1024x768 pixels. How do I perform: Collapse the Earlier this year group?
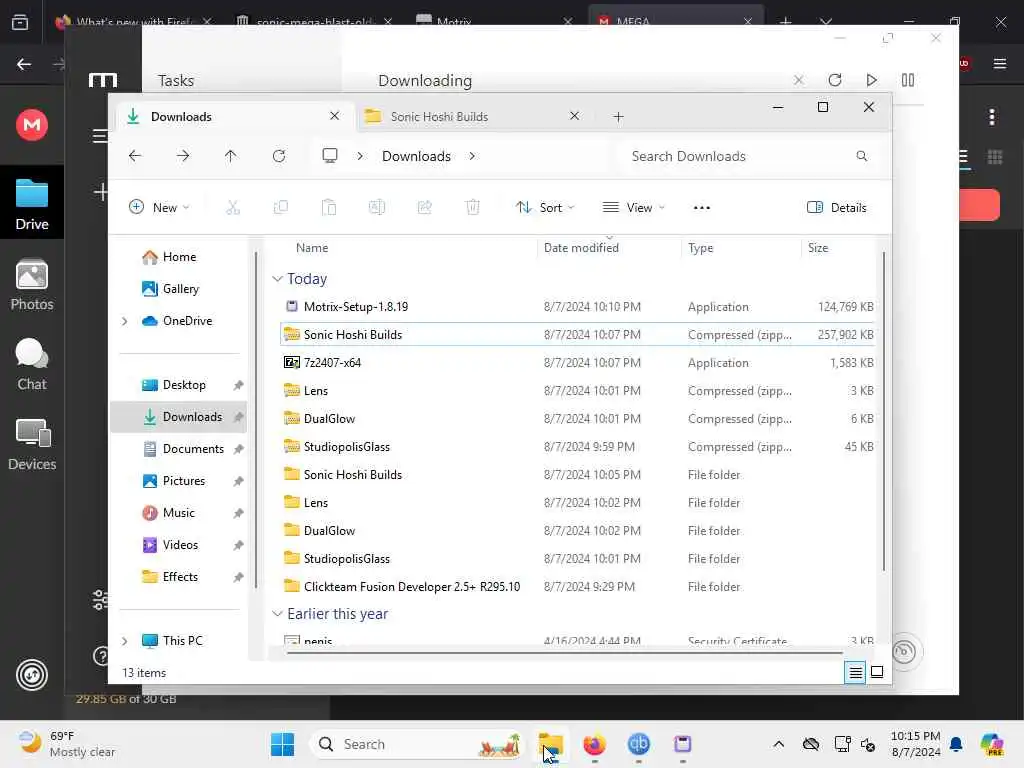click(278, 614)
